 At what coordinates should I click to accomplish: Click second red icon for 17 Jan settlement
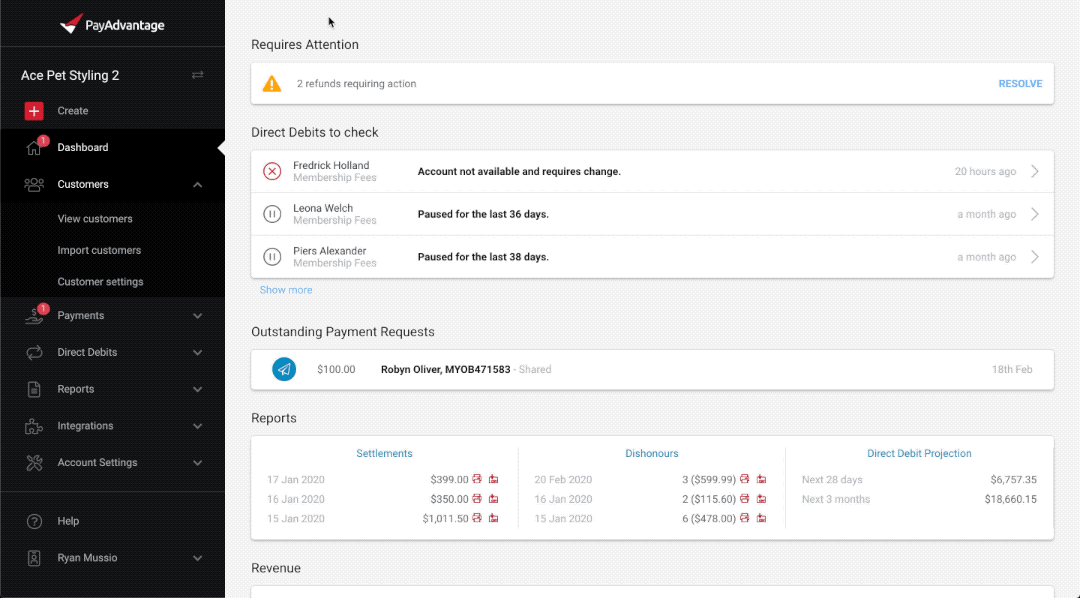[493, 479]
